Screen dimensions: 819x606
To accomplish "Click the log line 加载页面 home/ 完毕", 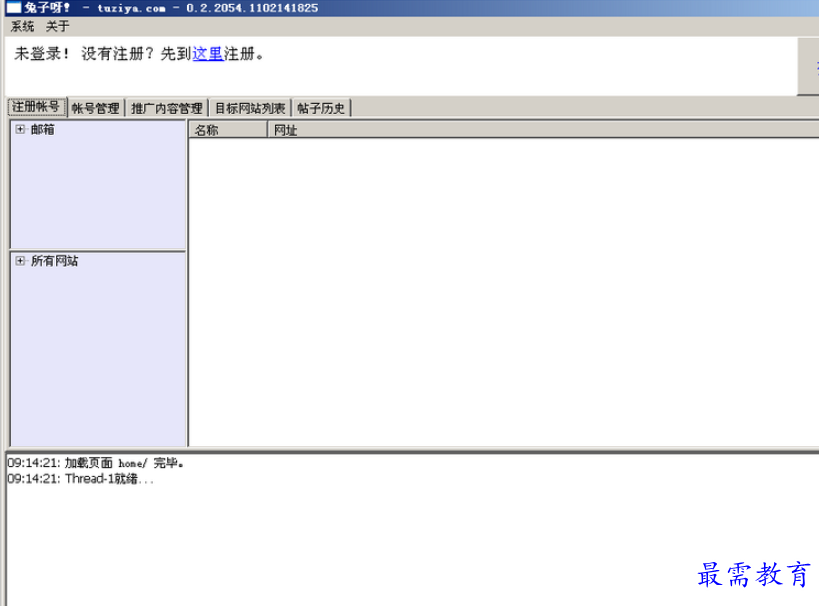I will [96, 463].
